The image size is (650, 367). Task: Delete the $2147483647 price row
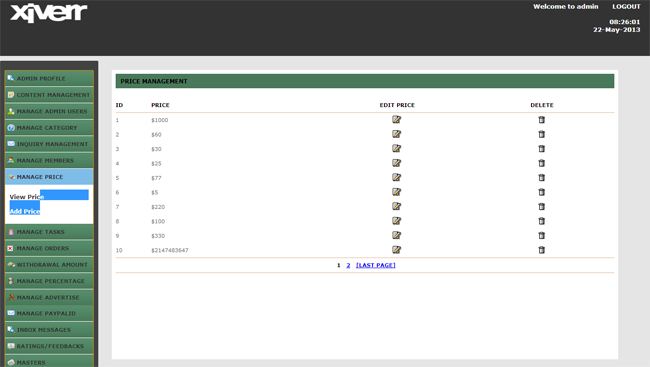[541, 250]
